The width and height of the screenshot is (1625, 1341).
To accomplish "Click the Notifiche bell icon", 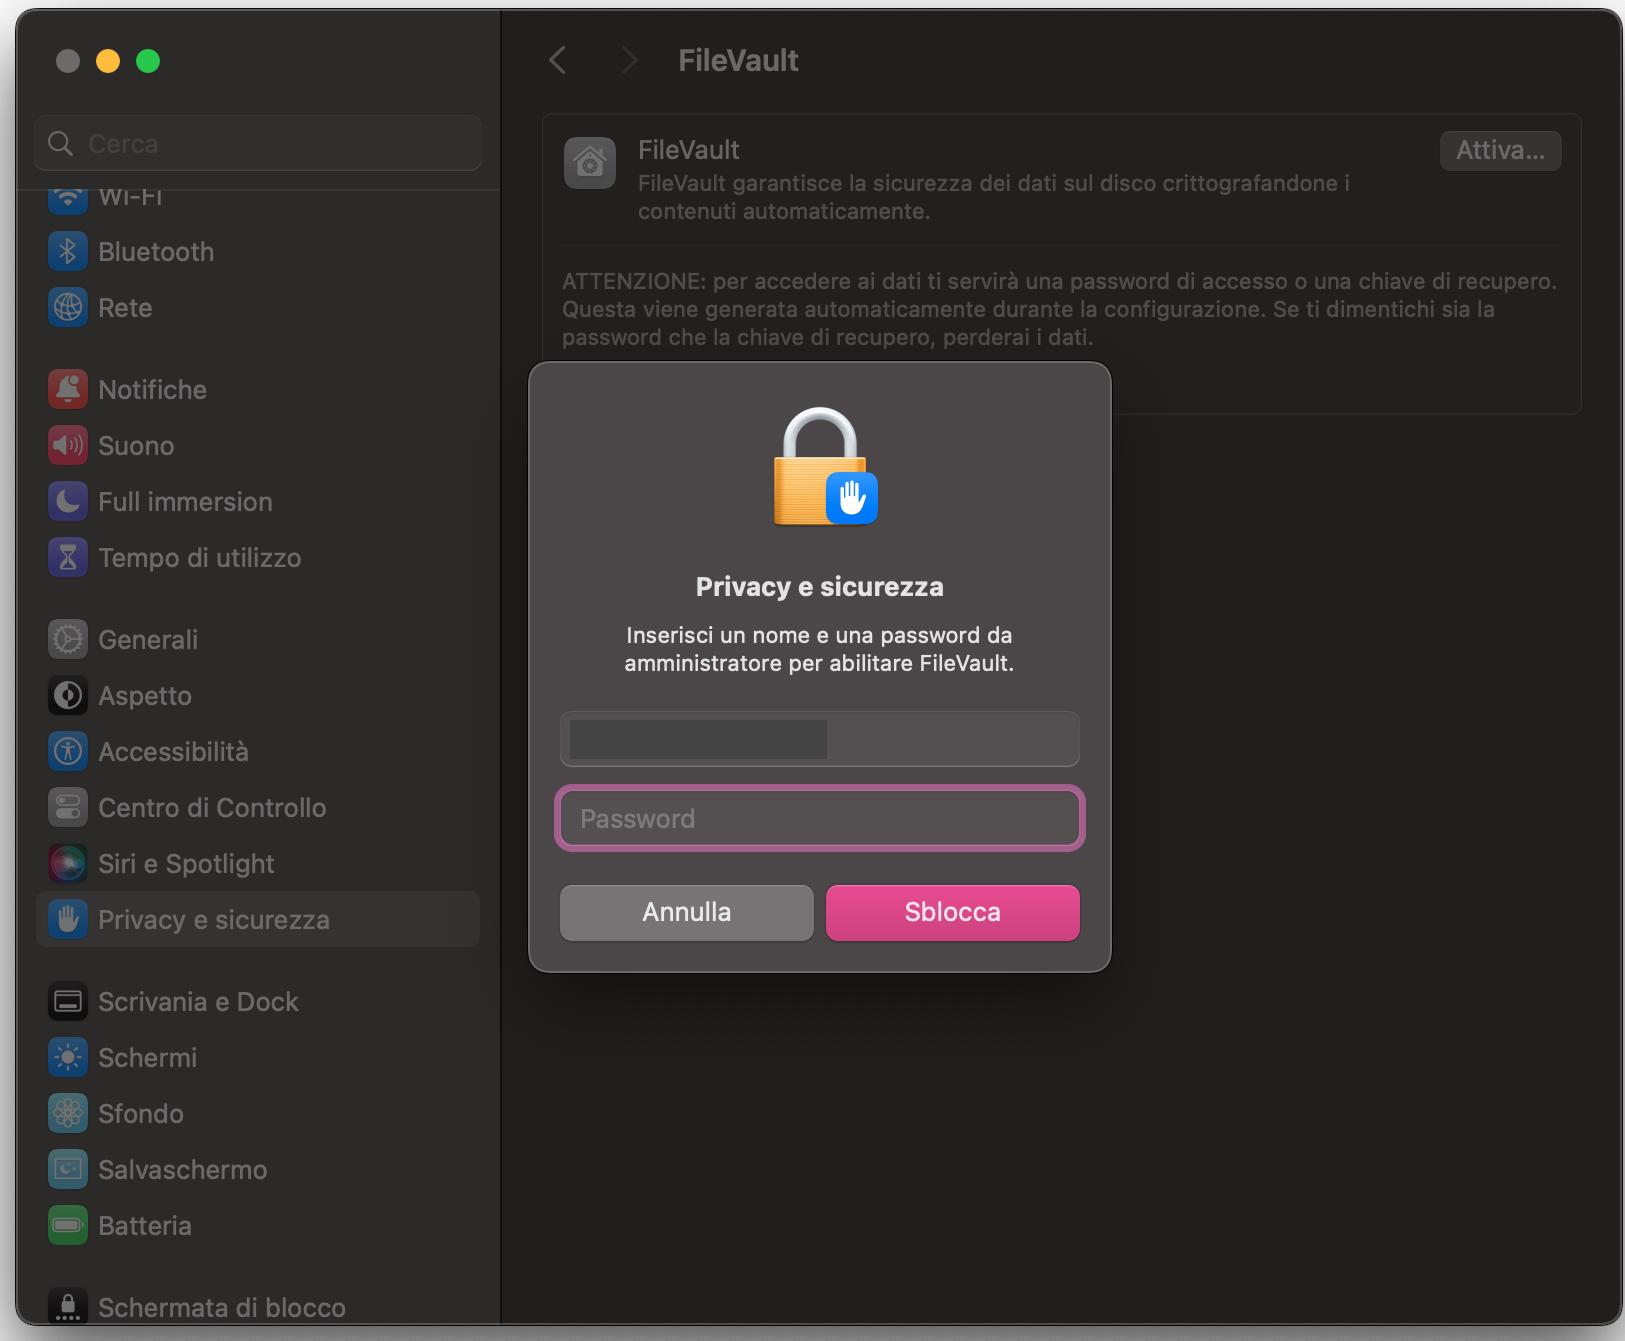I will (67, 389).
